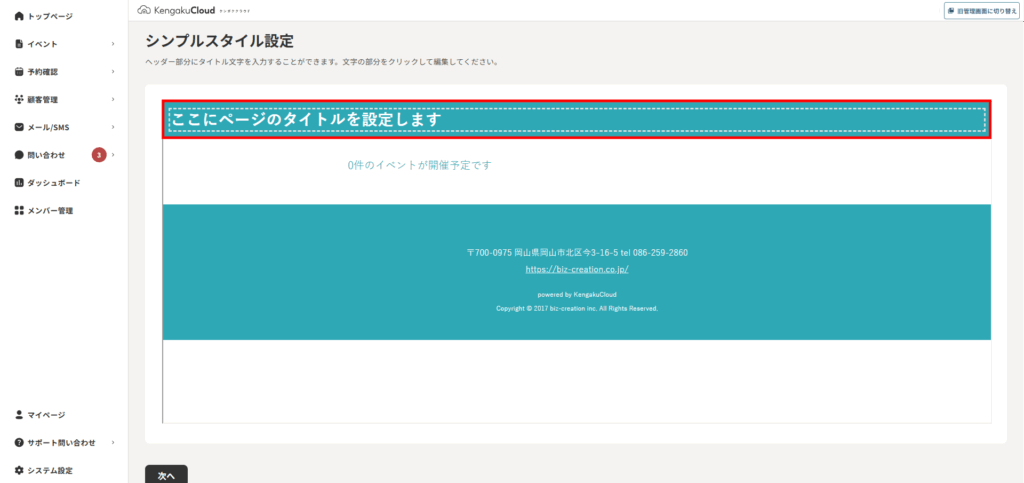Expand the サポート問い合わせ submenu chevron
Image resolution: width=1024 pixels, height=483 pixels.
tap(113, 443)
